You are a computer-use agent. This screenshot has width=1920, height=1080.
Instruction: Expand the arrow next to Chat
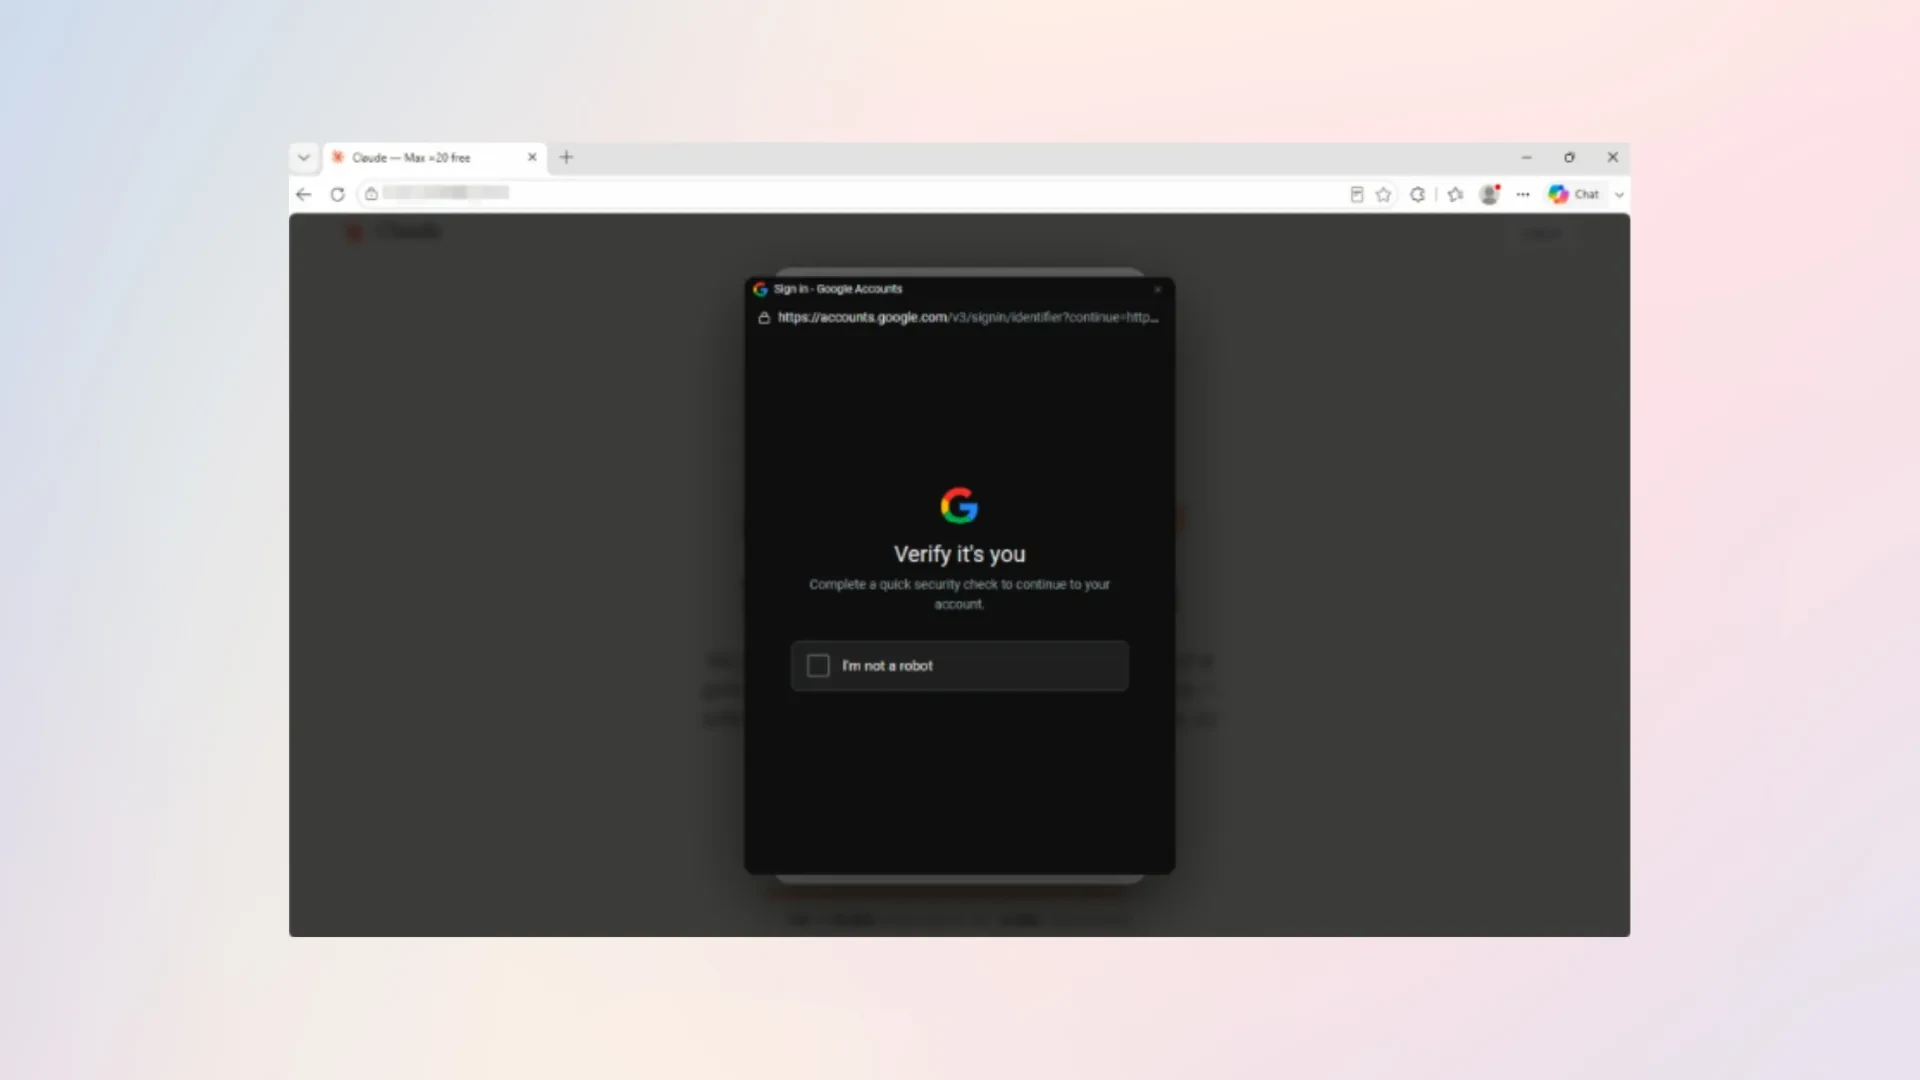tap(1619, 195)
